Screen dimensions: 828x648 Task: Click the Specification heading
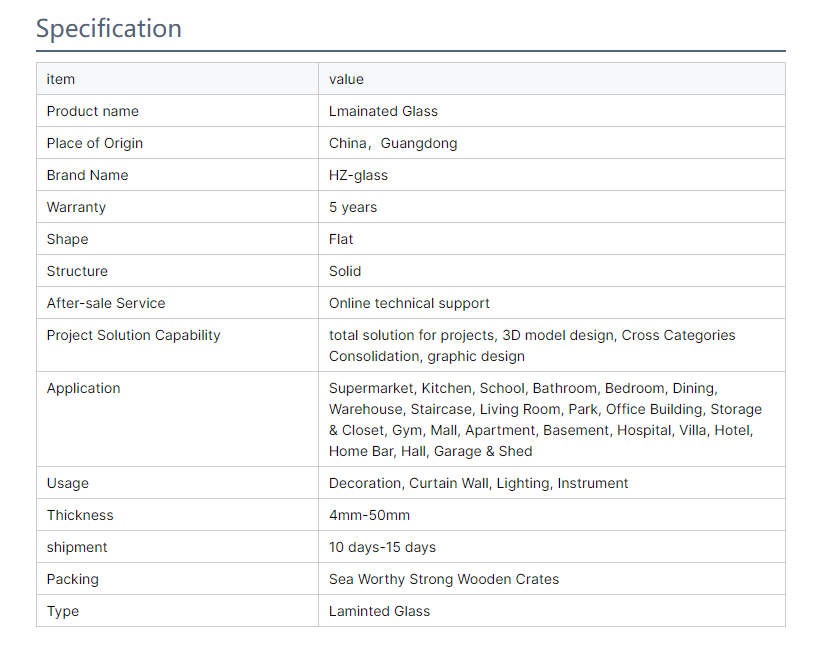coord(109,29)
